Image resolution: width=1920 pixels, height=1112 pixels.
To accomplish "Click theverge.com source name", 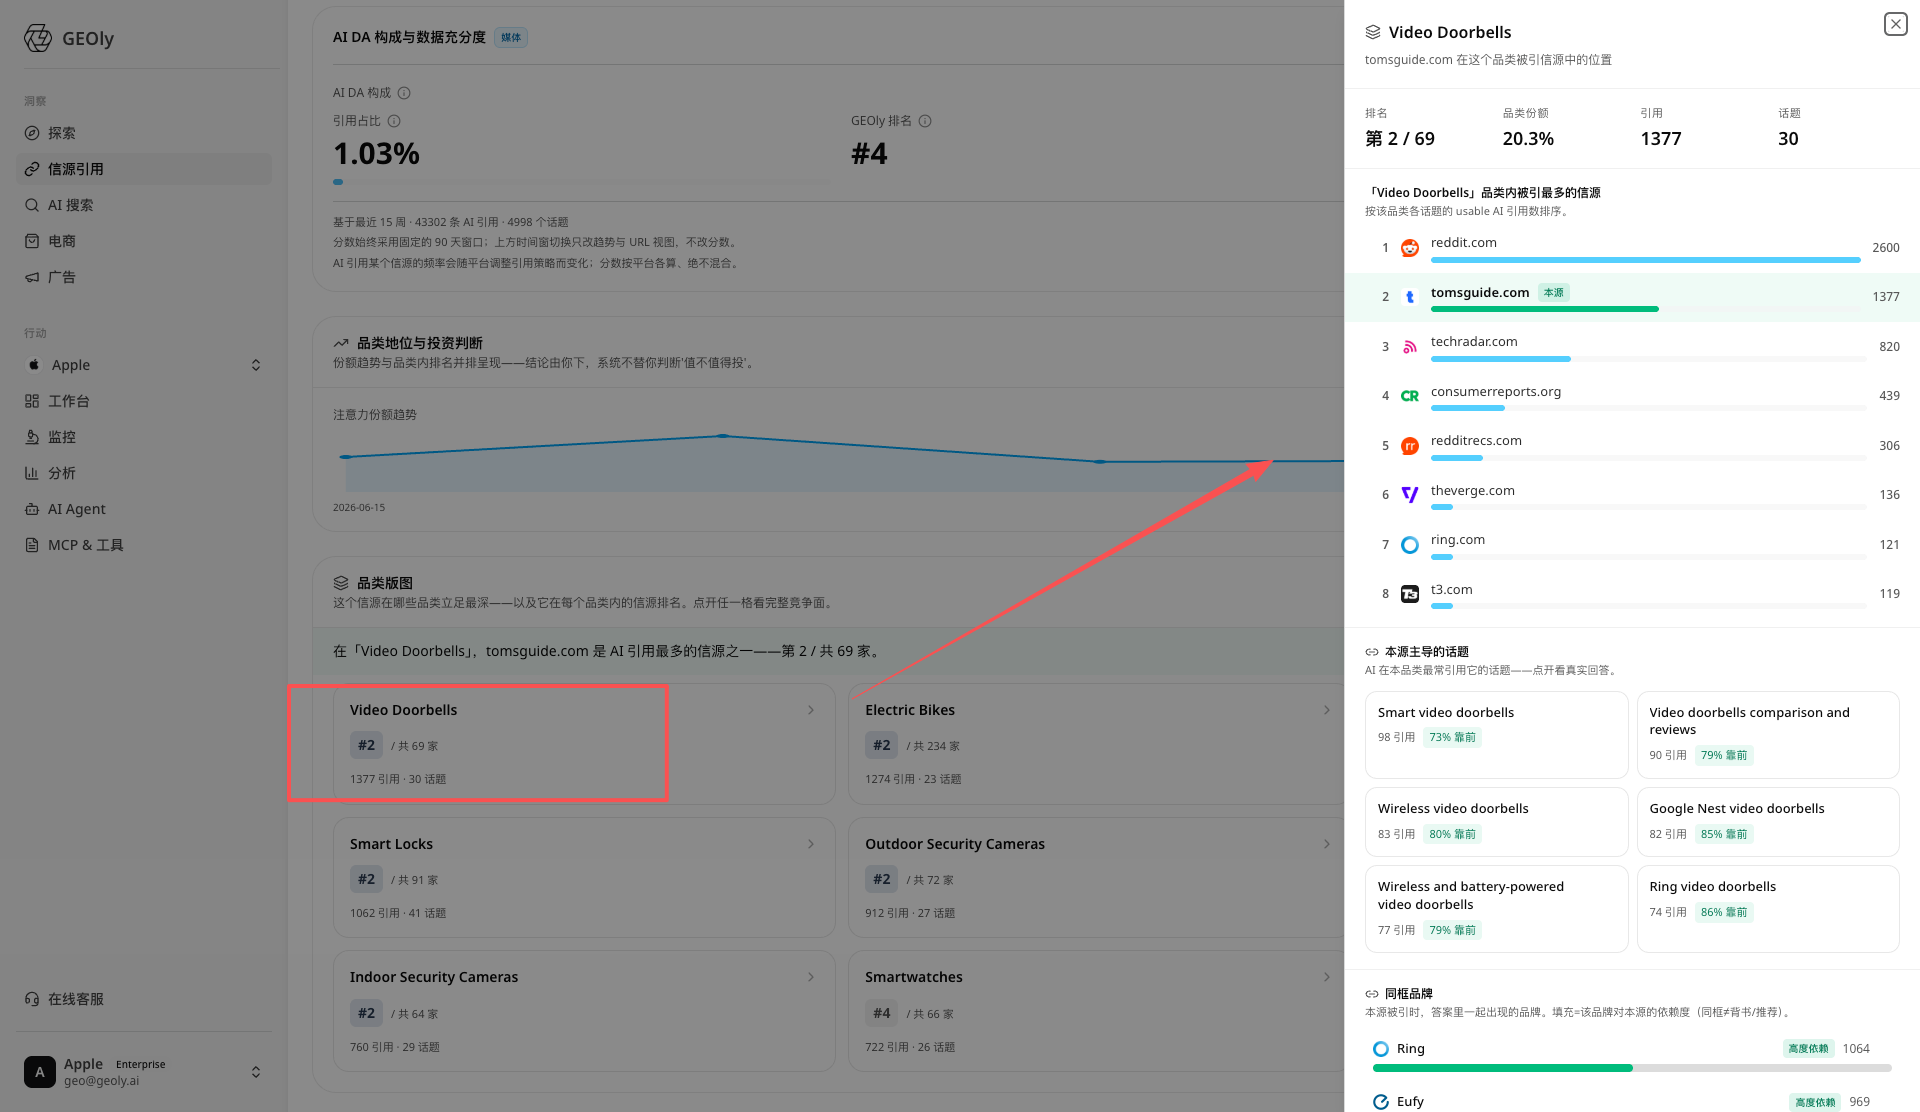I will pos(1473,491).
